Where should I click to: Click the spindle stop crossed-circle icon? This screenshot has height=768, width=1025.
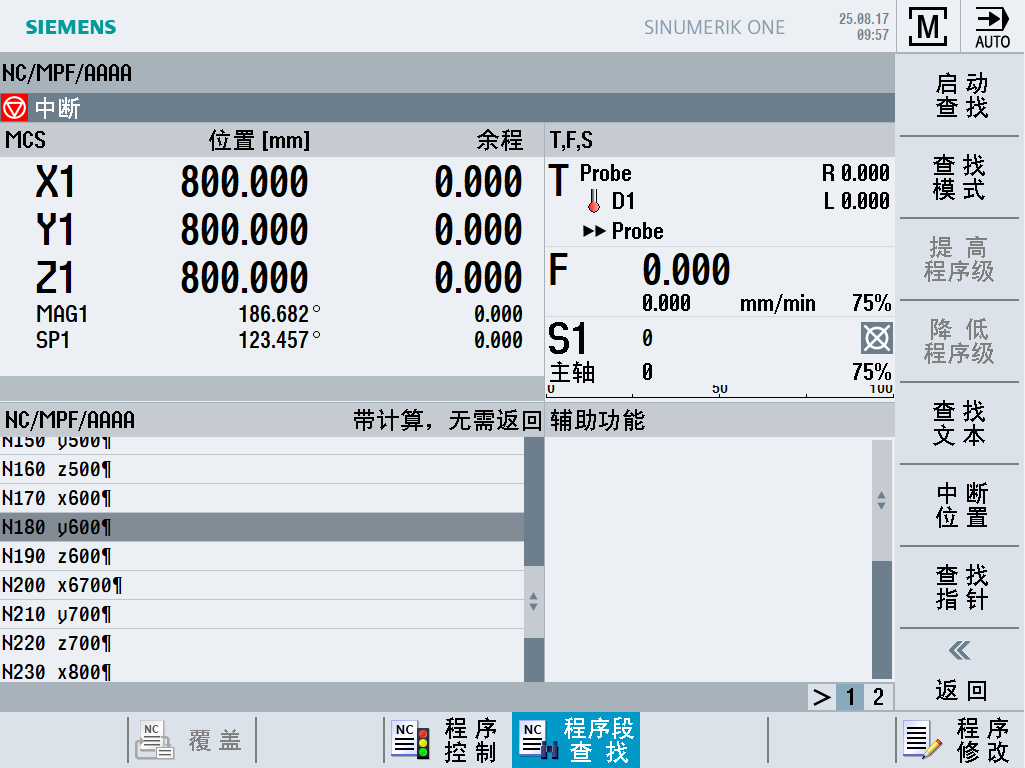[876, 339]
